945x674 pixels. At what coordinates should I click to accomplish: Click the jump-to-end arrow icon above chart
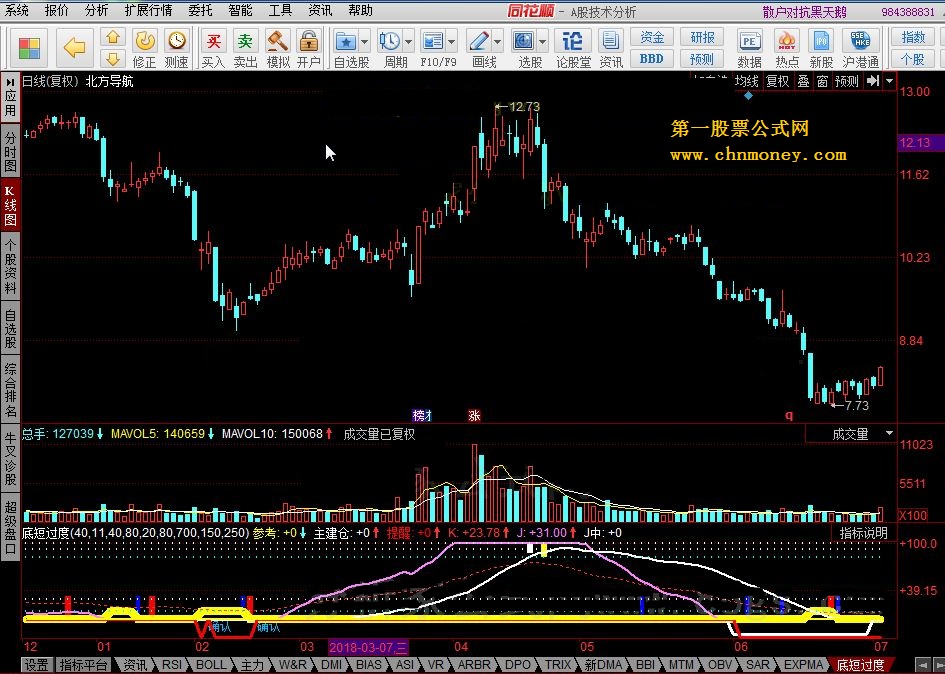click(x=872, y=81)
